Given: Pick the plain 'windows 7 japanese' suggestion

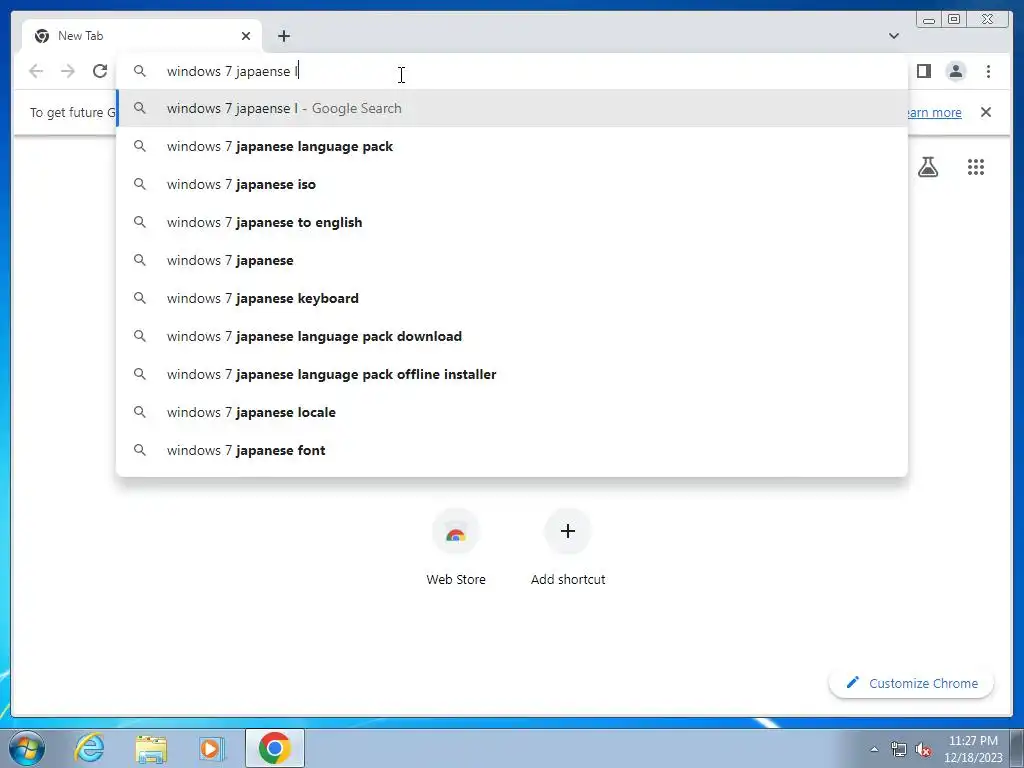Looking at the screenshot, I should [512, 260].
